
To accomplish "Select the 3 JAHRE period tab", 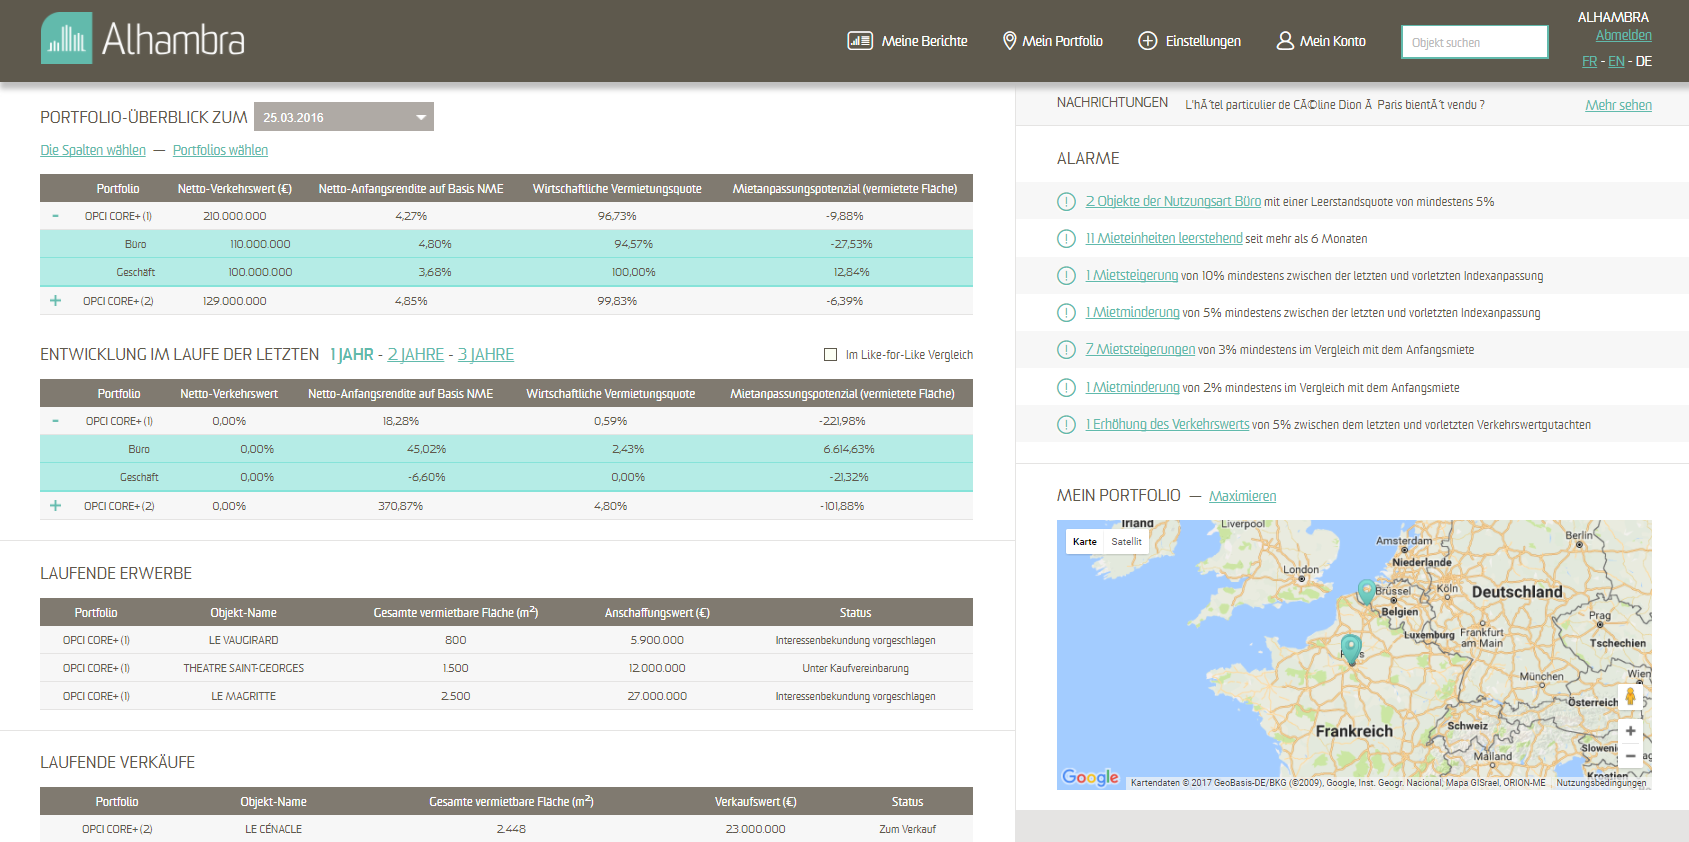I will tap(485, 355).
